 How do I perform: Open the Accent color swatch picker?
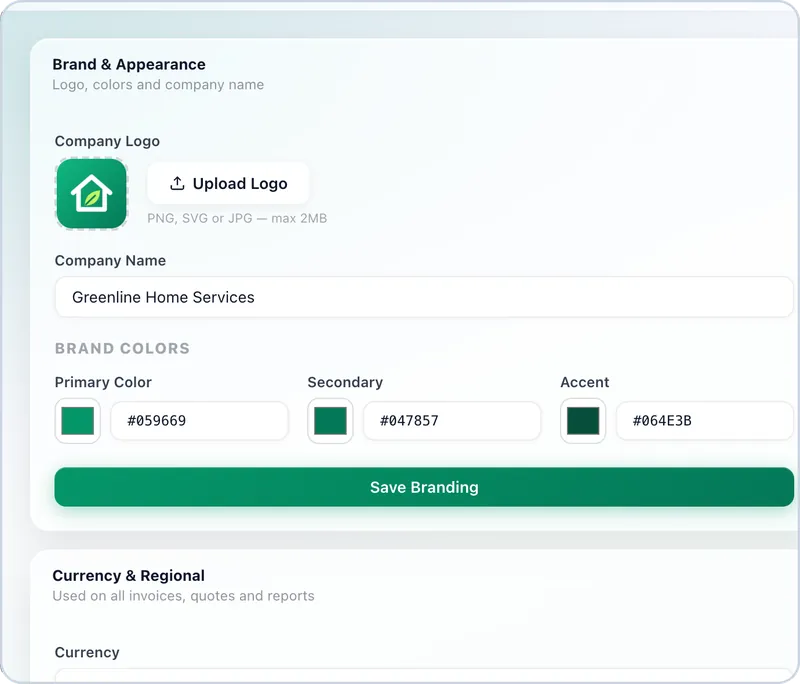click(583, 421)
